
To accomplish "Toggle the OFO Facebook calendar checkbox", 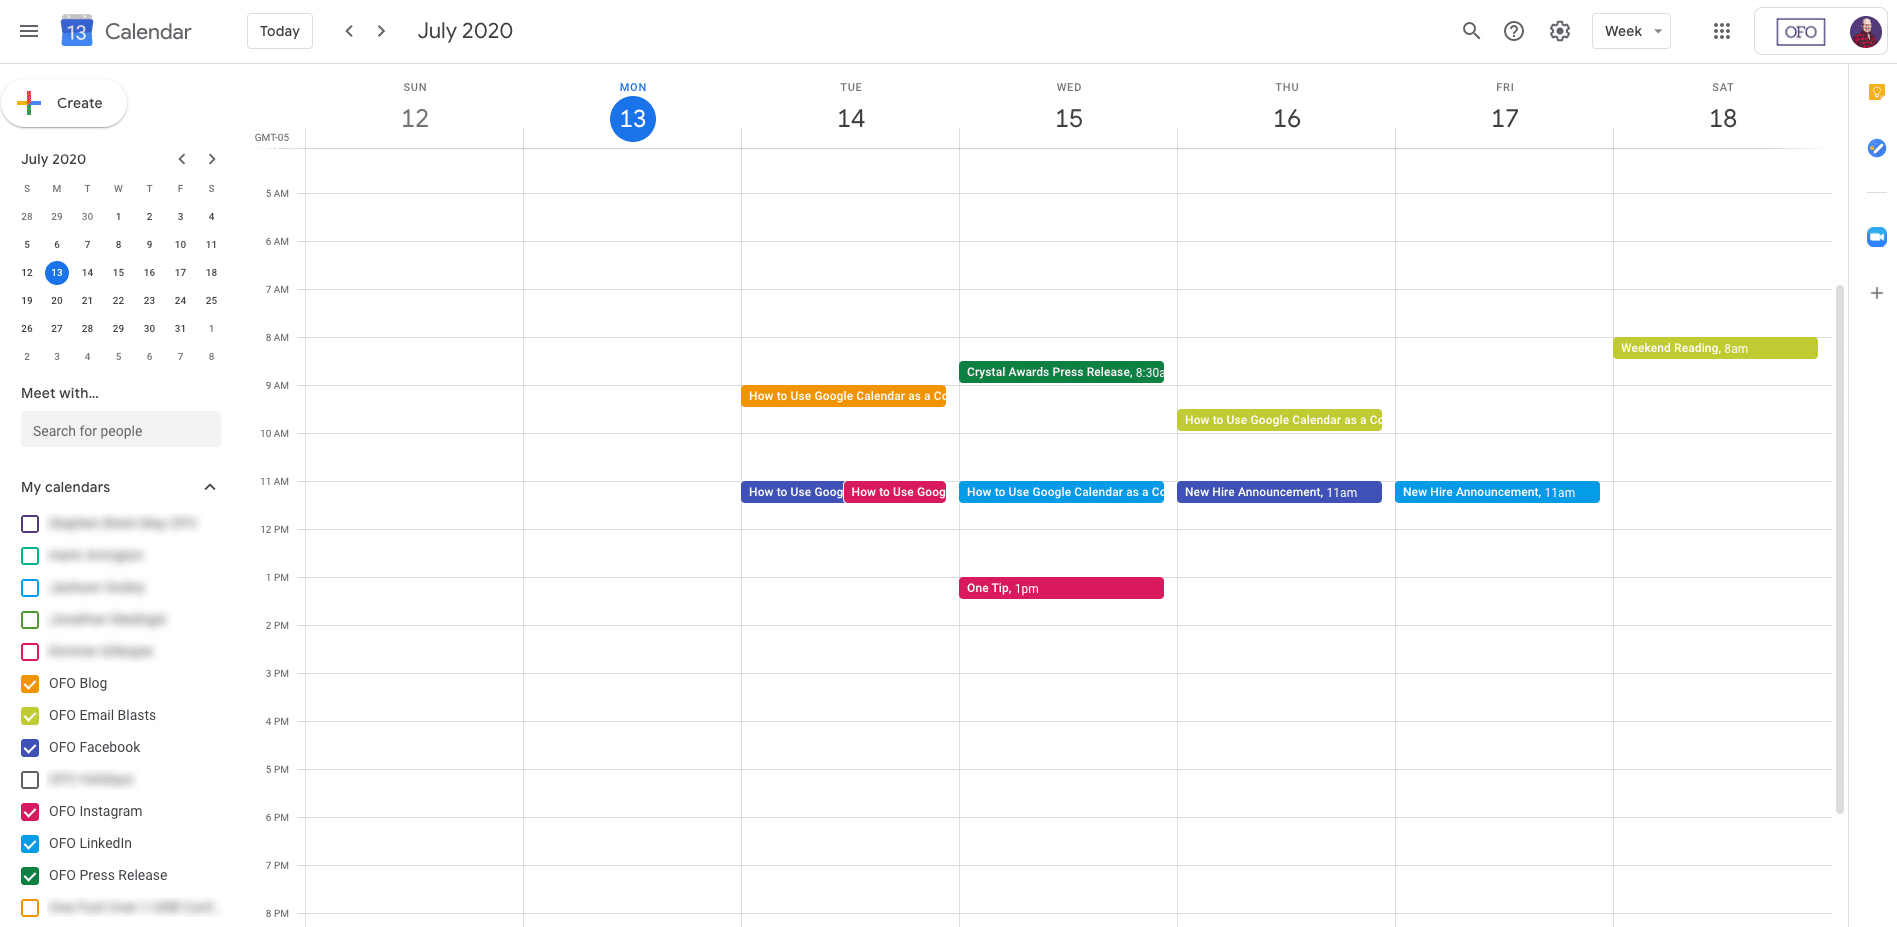I will (30, 748).
